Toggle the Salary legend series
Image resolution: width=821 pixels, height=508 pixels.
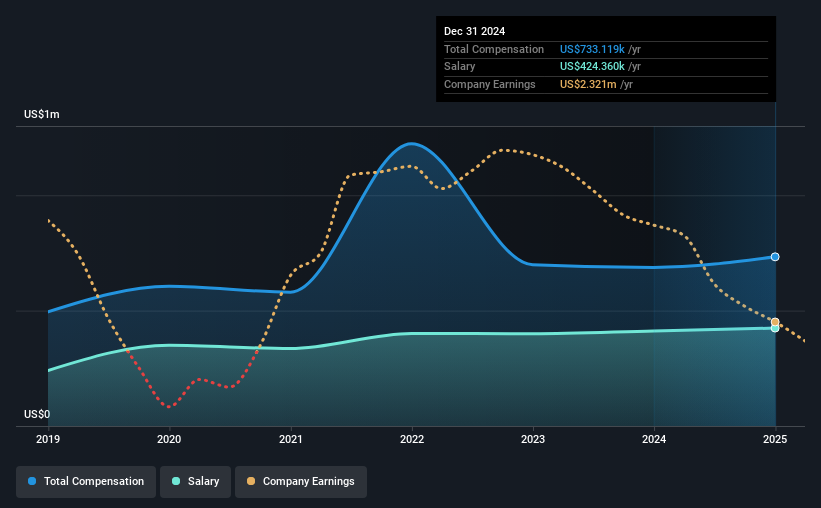tap(195, 481)
